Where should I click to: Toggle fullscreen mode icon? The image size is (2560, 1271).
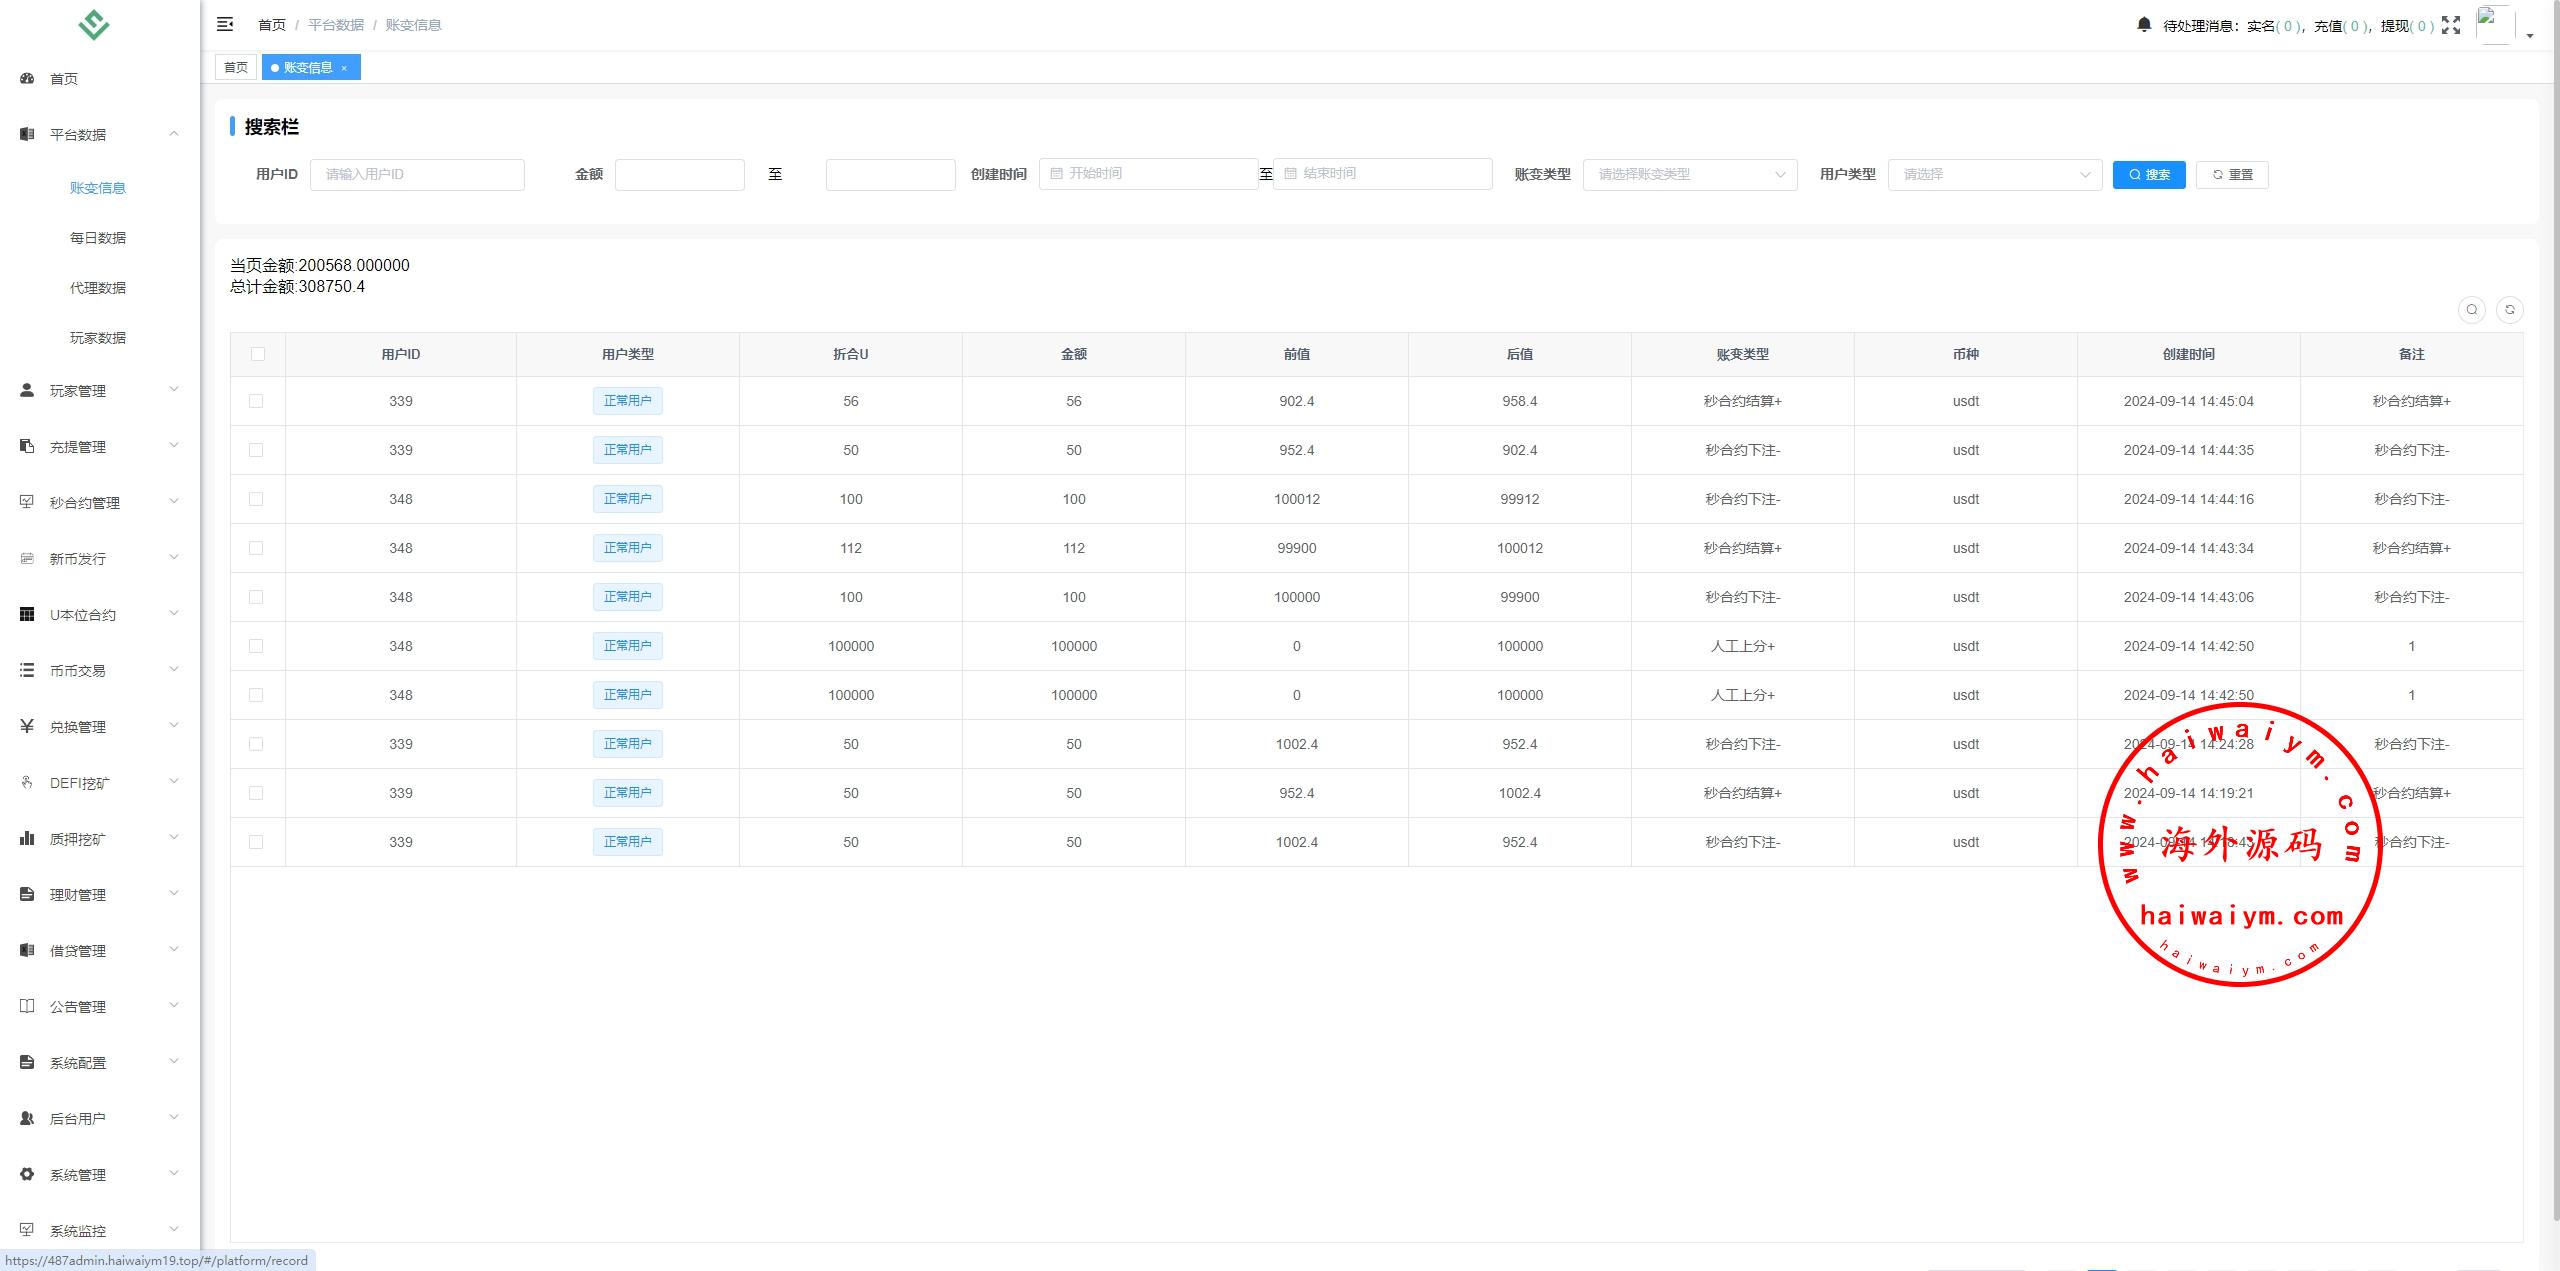tap(2450, 25)
